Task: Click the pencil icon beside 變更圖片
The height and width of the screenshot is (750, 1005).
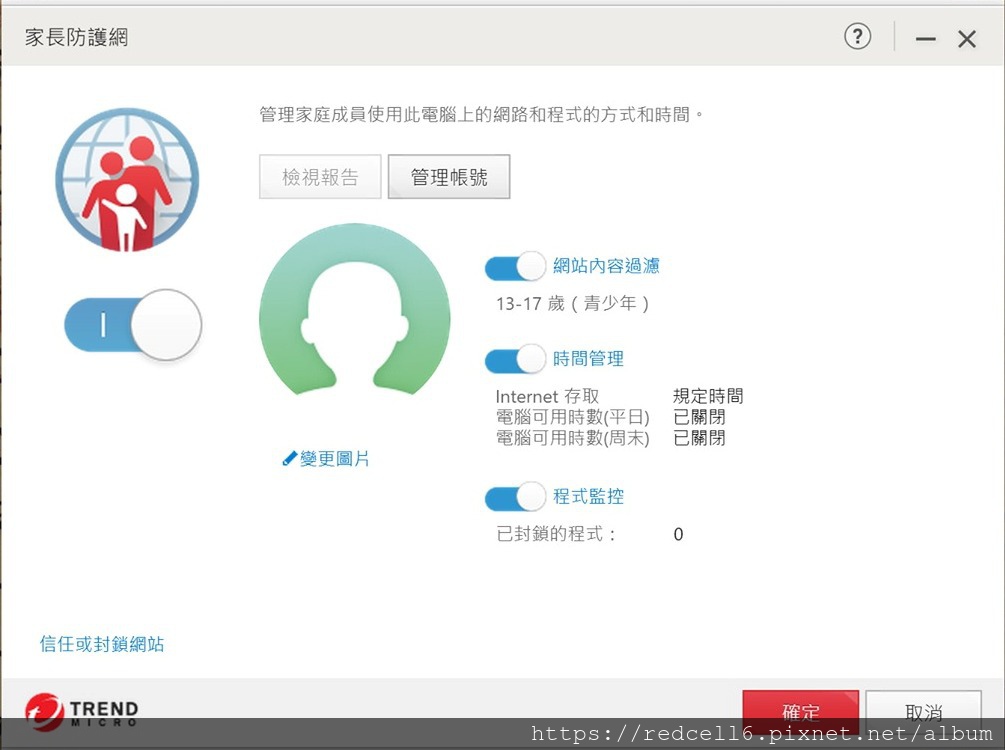Action: tap(289, 458)
